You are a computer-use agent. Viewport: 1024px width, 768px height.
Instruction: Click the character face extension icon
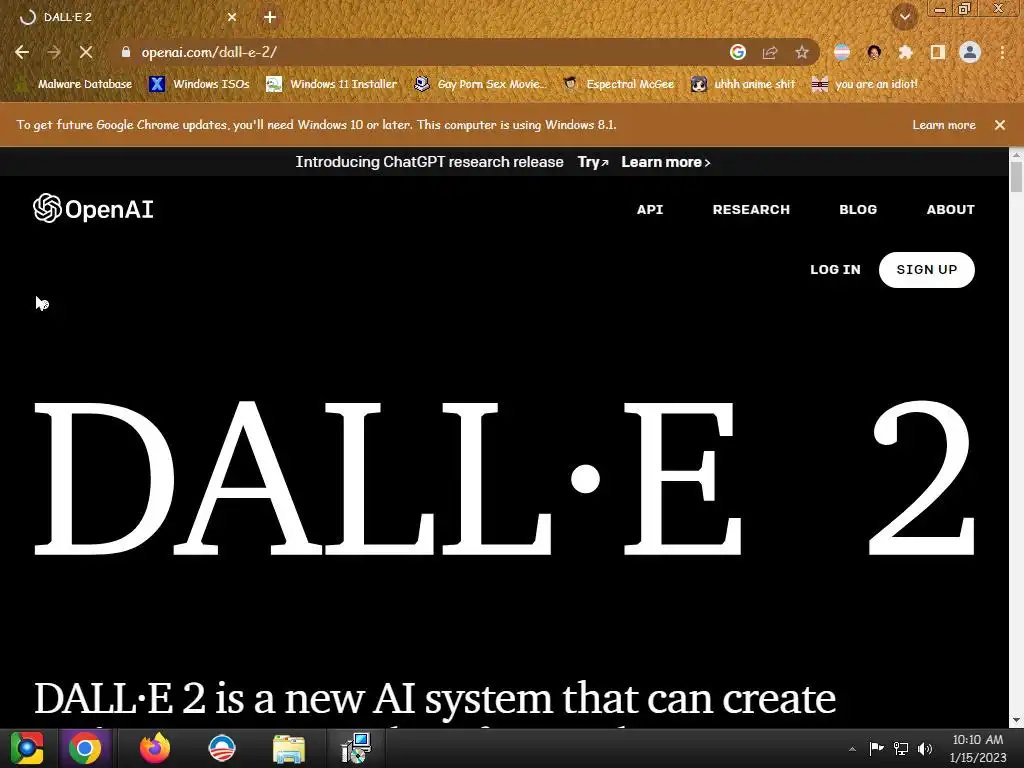[x=874, y=52]
